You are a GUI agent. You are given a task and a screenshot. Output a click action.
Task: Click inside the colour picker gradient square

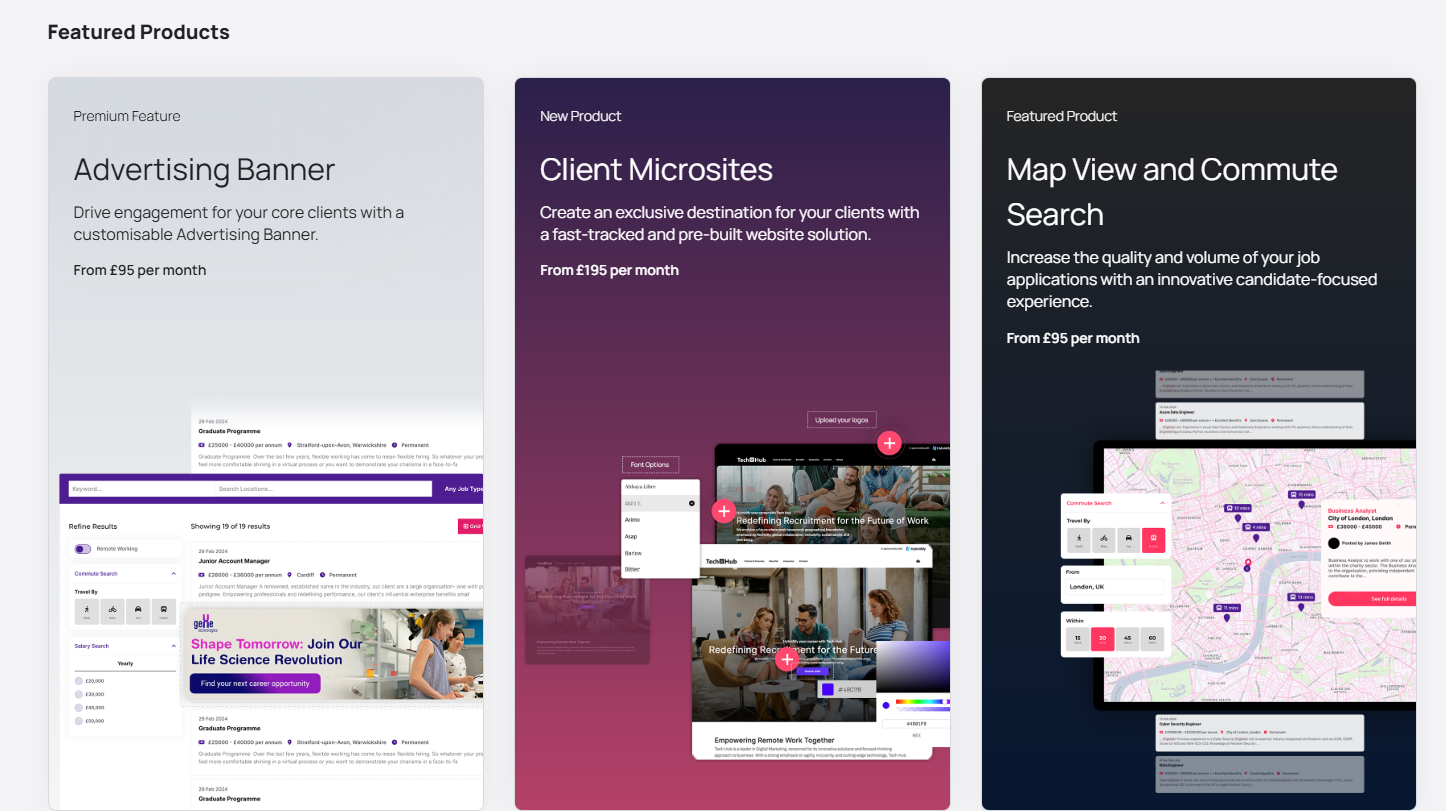pyautogui.click(x=913, y=667)
